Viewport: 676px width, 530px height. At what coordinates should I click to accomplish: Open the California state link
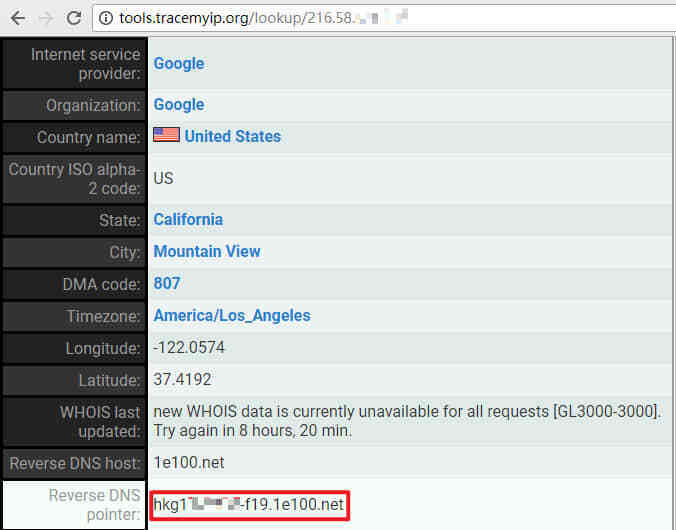tap(188, 220)
